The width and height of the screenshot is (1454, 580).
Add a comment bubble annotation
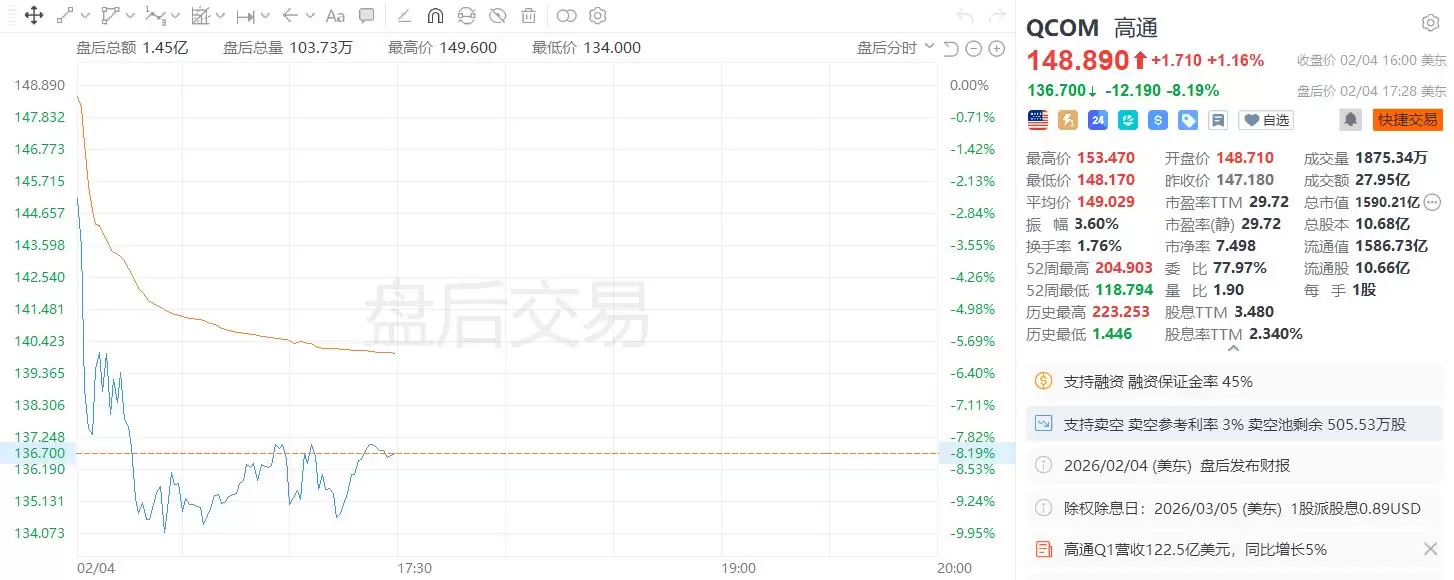pyautogui.click(x=367, y=16)
